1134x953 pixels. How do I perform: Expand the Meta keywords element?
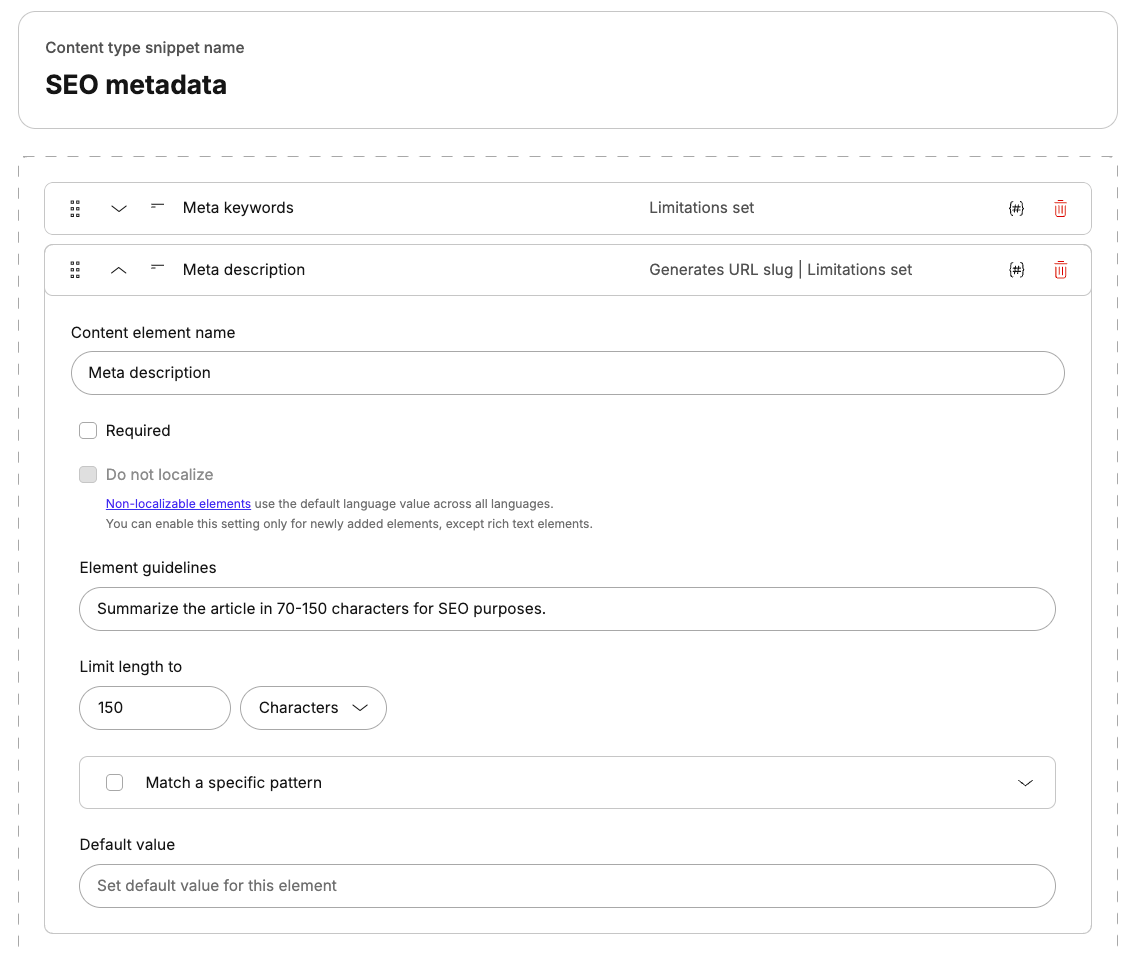pyautogui.click(x=119, y=208)
